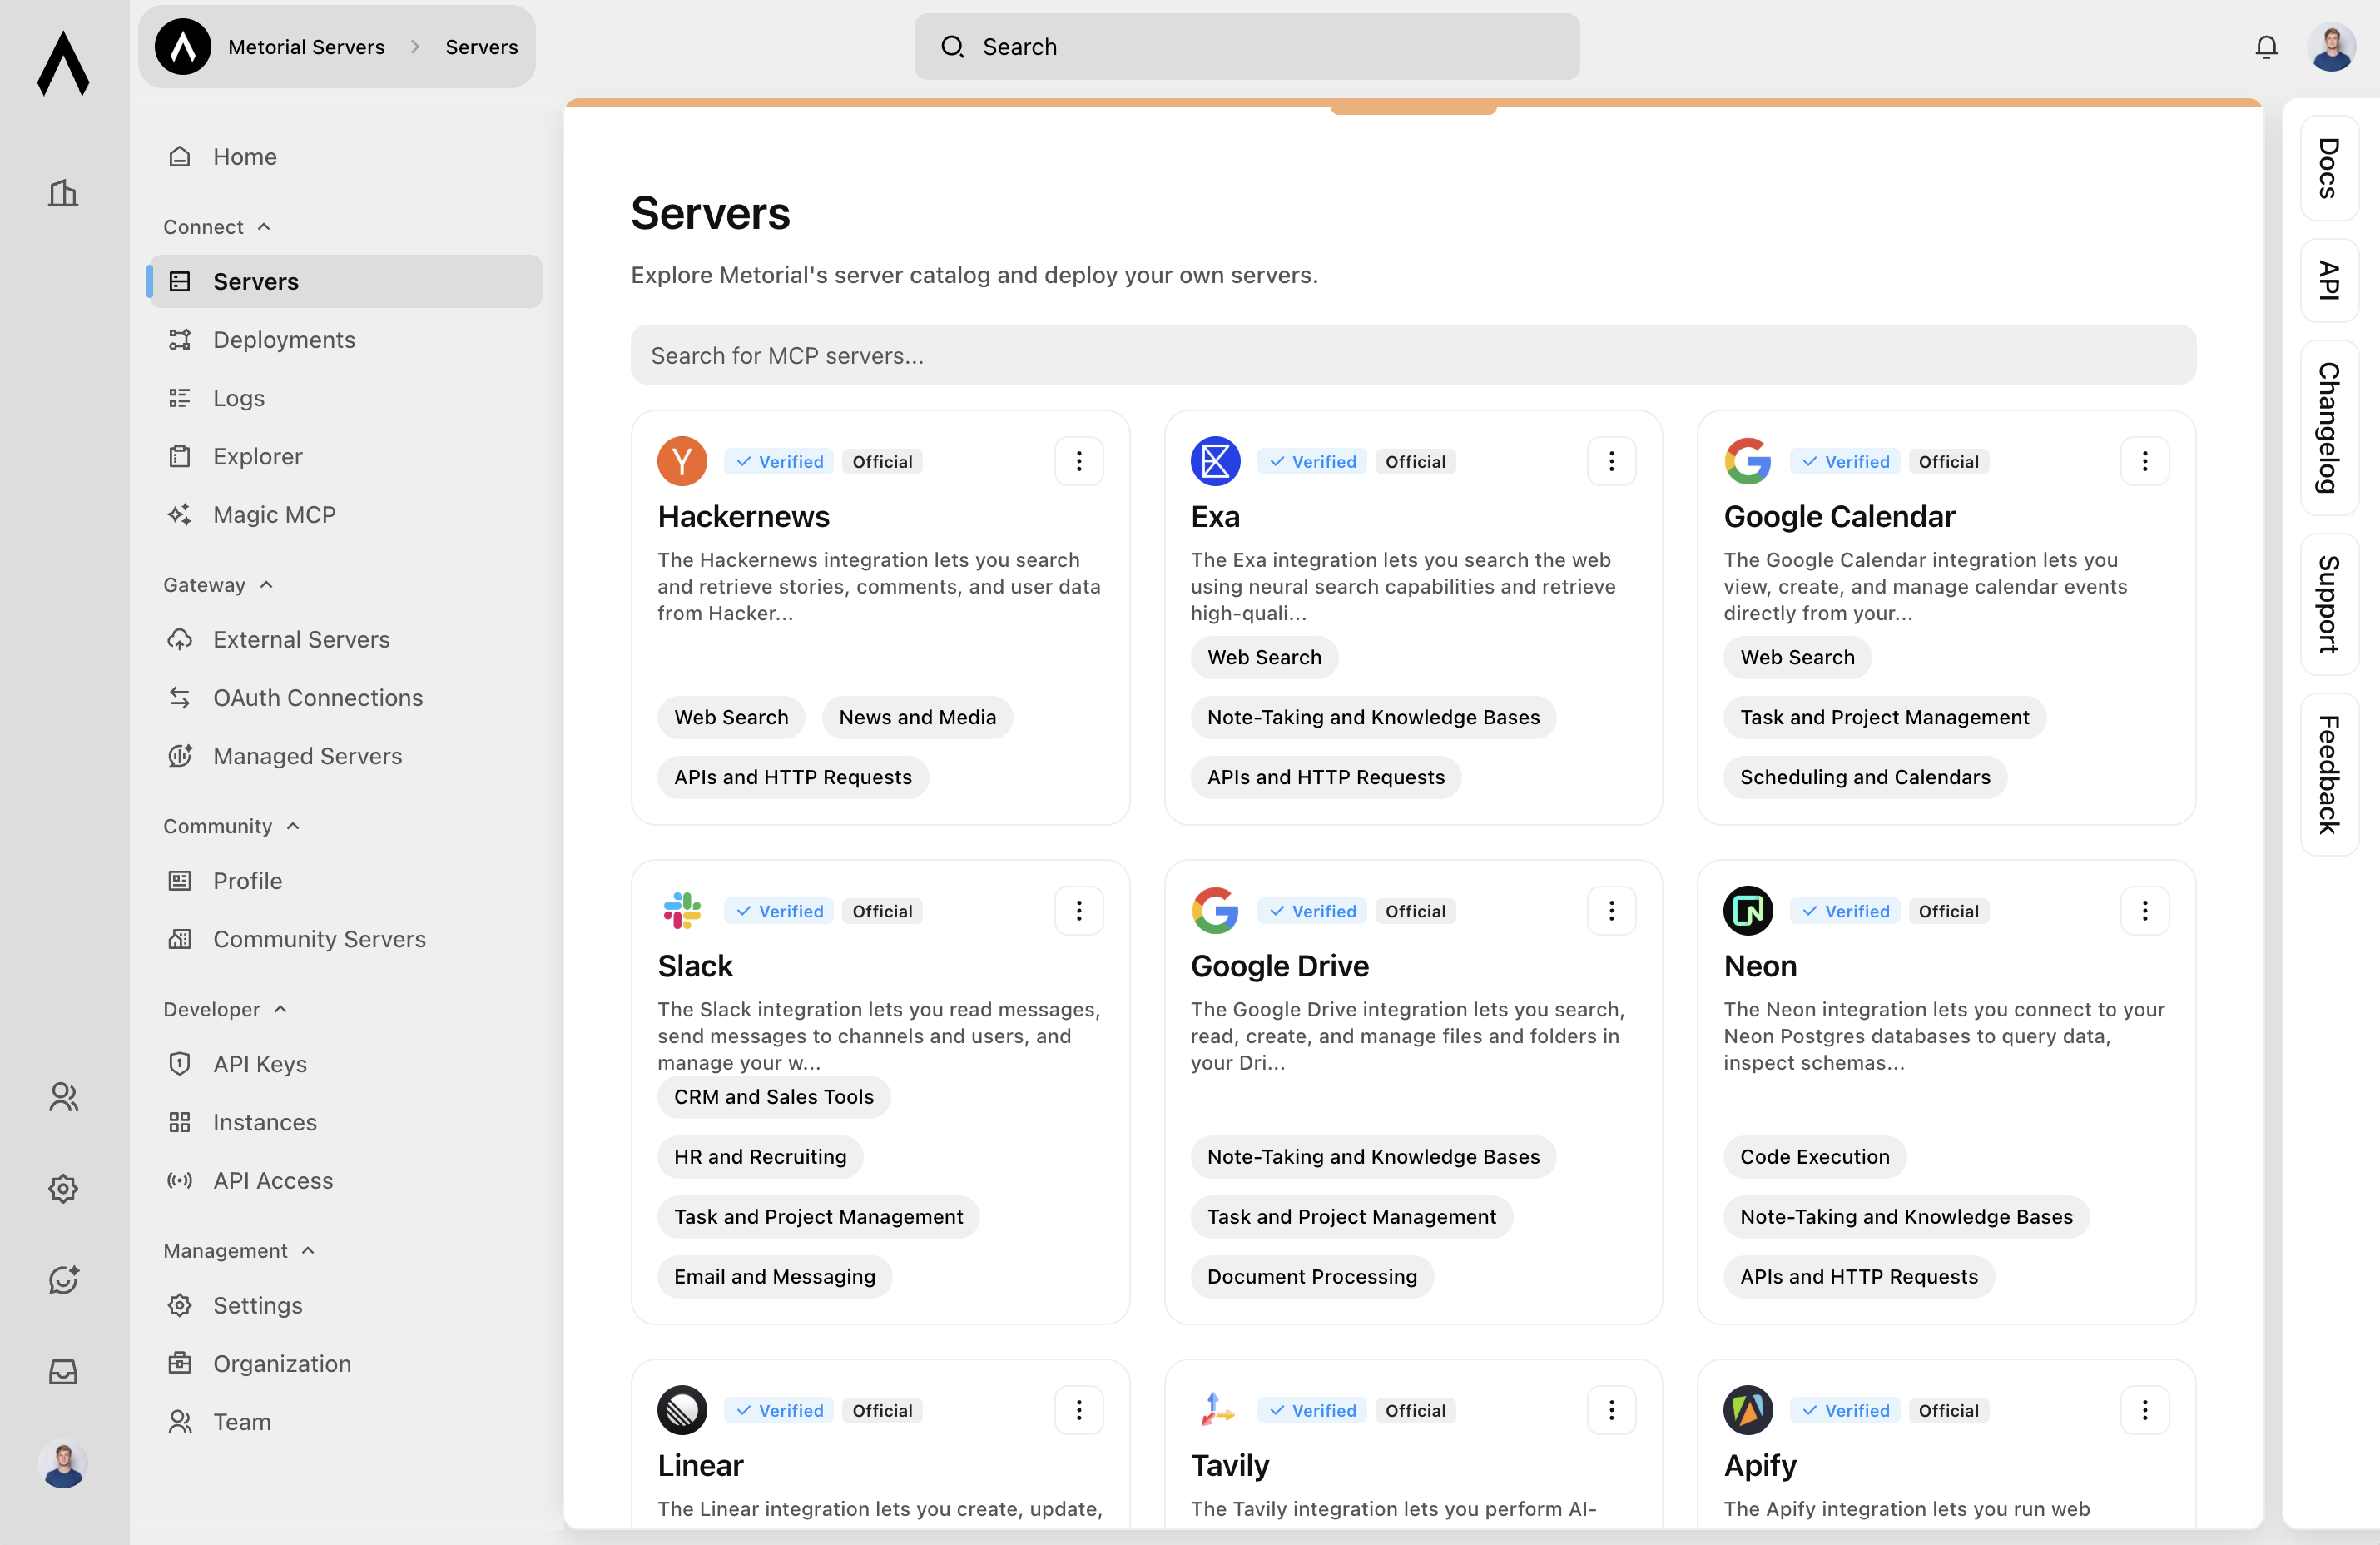The width and height of the screenshot is (2380, 1545).
Task: Open Google Calendar three-dot menu
Action: (2144, 461)
